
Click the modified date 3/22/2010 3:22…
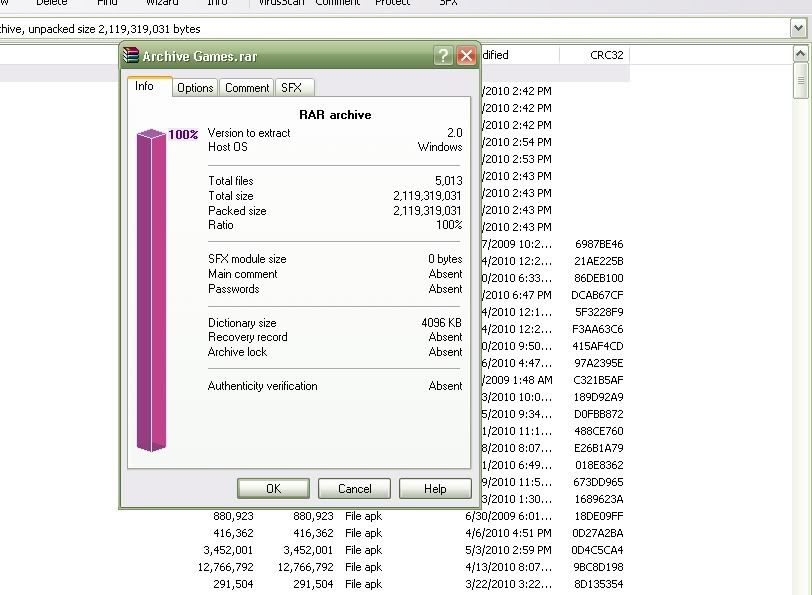coord(509,584)
